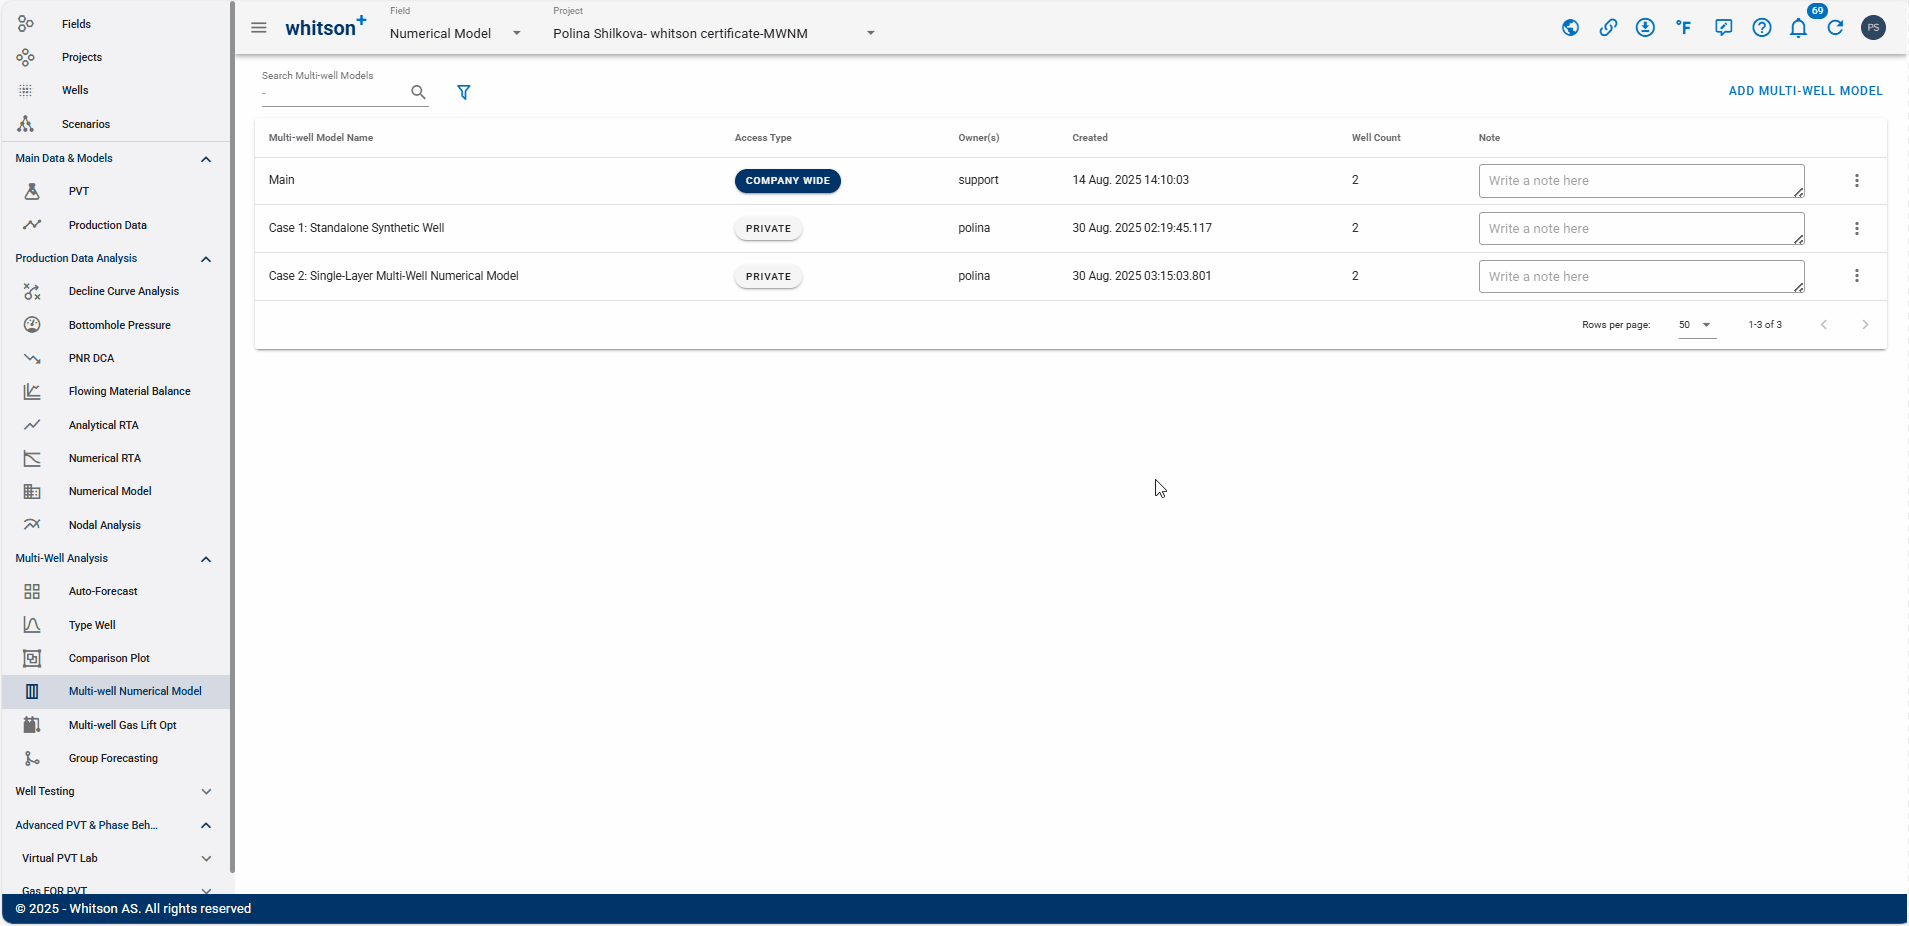Click PRIVATE badge for Case 1

point(768,229)
